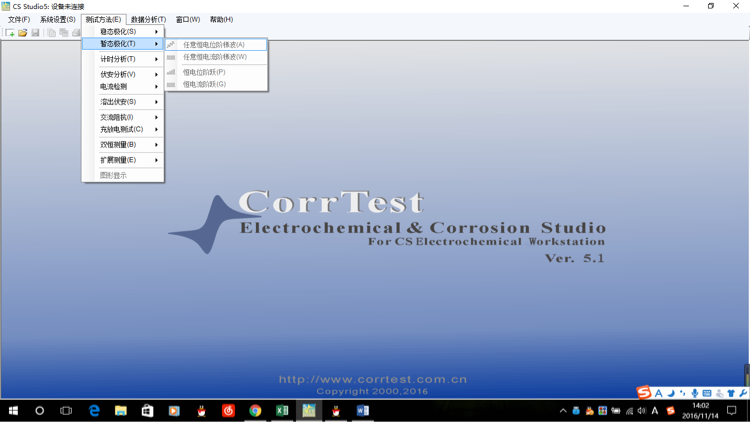Switch to Excel on the taskbar

click(x=282, y=411)
